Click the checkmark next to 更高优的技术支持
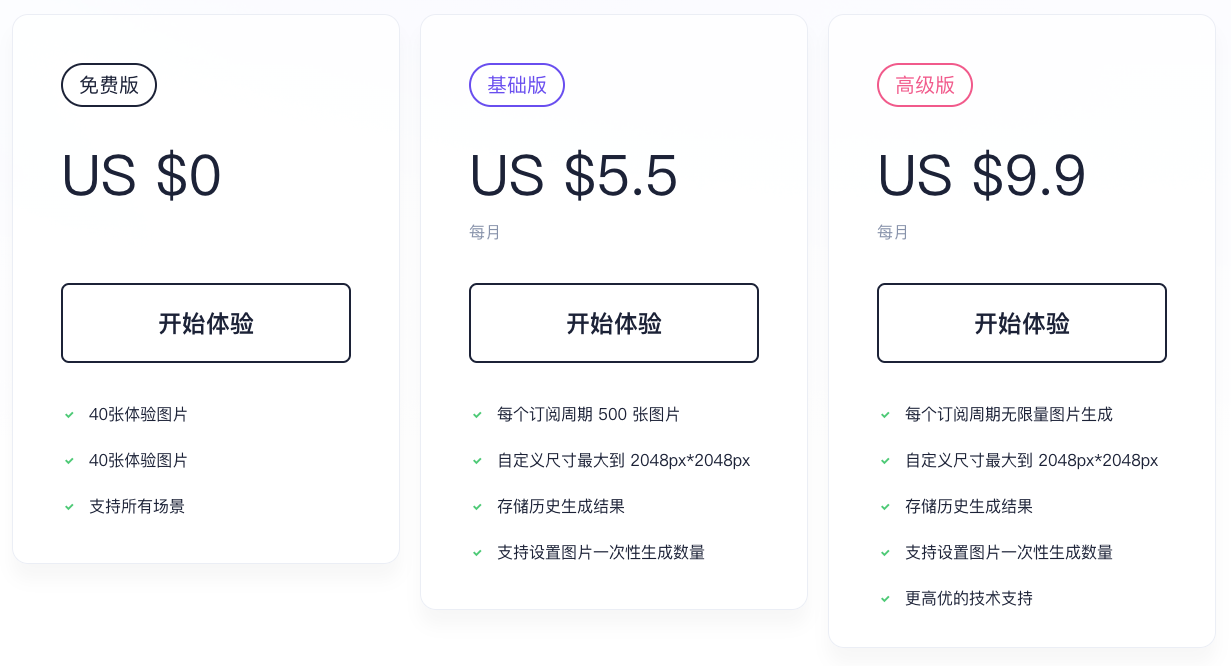 885,599
